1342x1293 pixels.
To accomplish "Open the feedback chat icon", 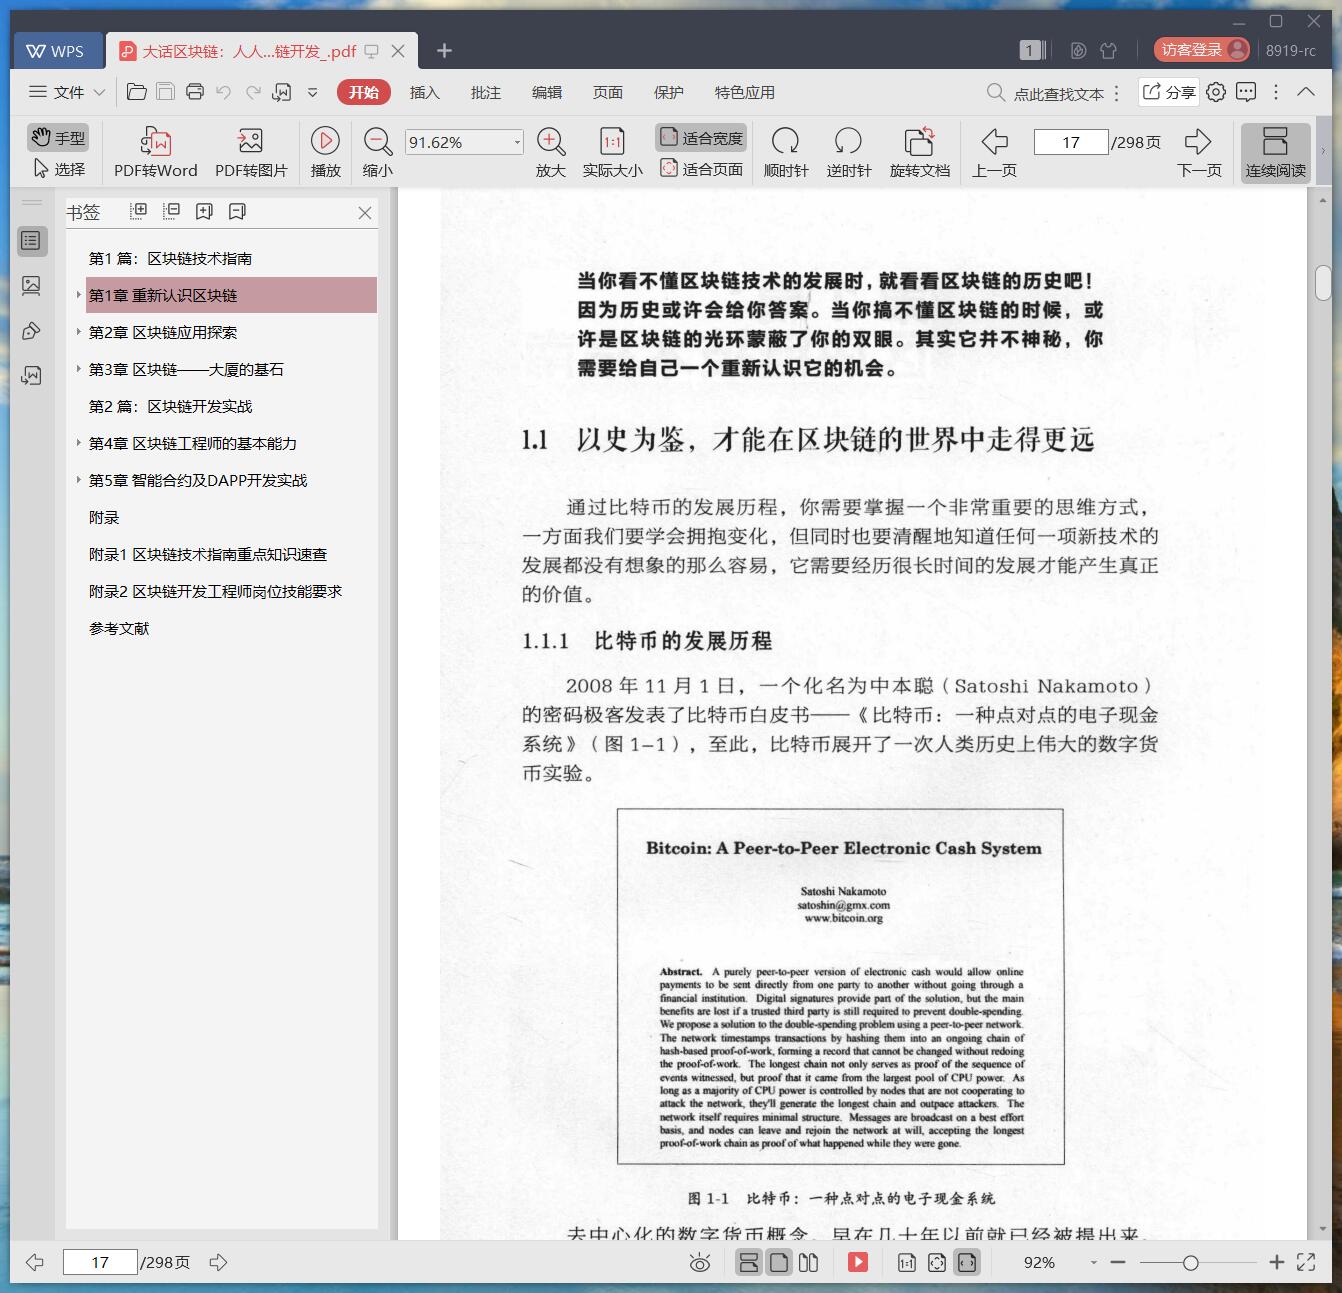I will 1246,92.
